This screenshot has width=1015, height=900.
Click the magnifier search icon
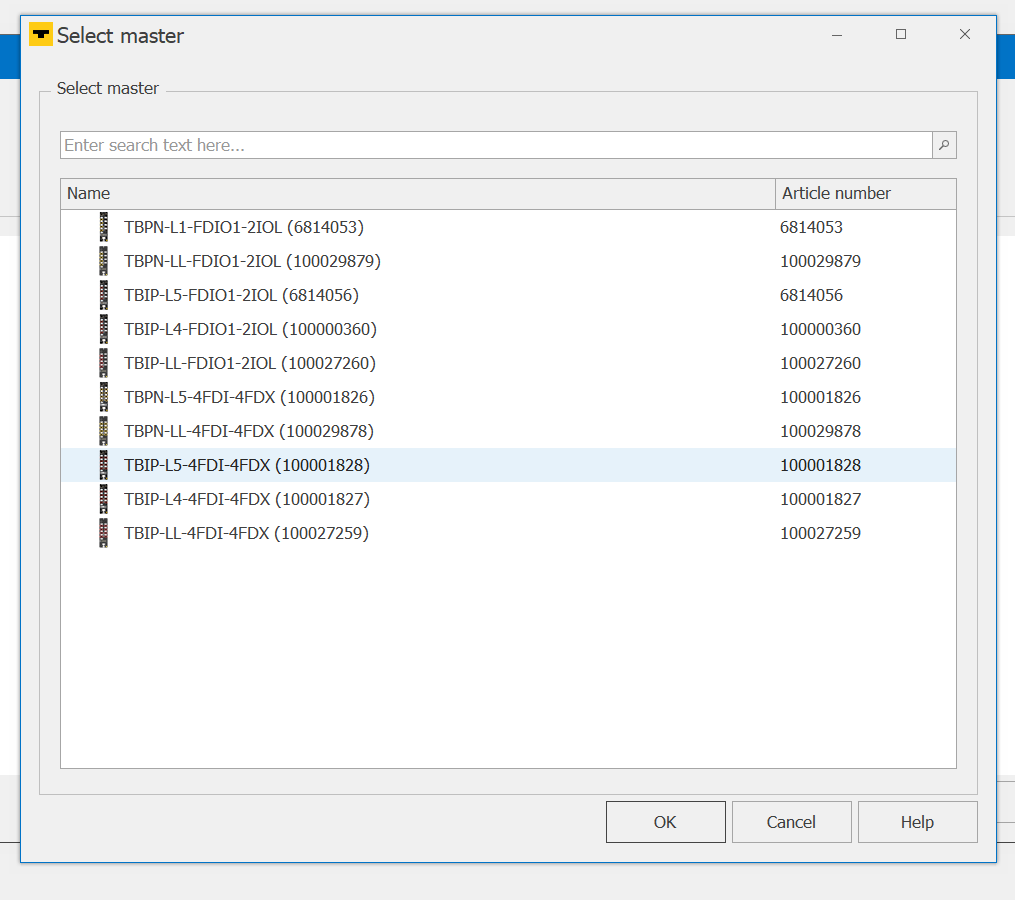(944, 145)
